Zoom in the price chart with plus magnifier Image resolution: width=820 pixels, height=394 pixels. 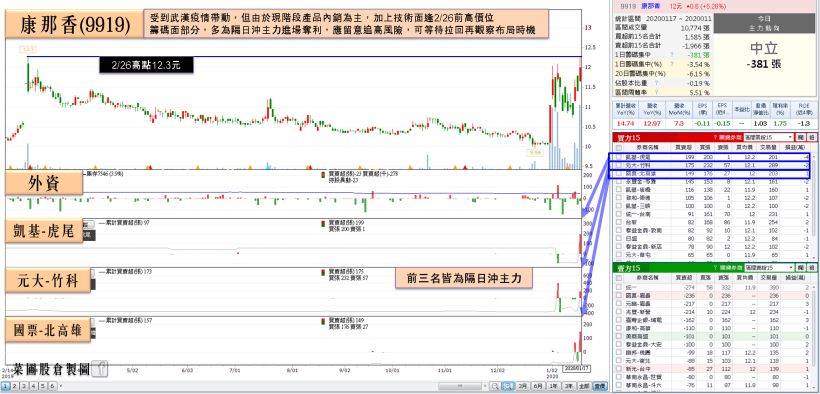[x=507, y=386]
